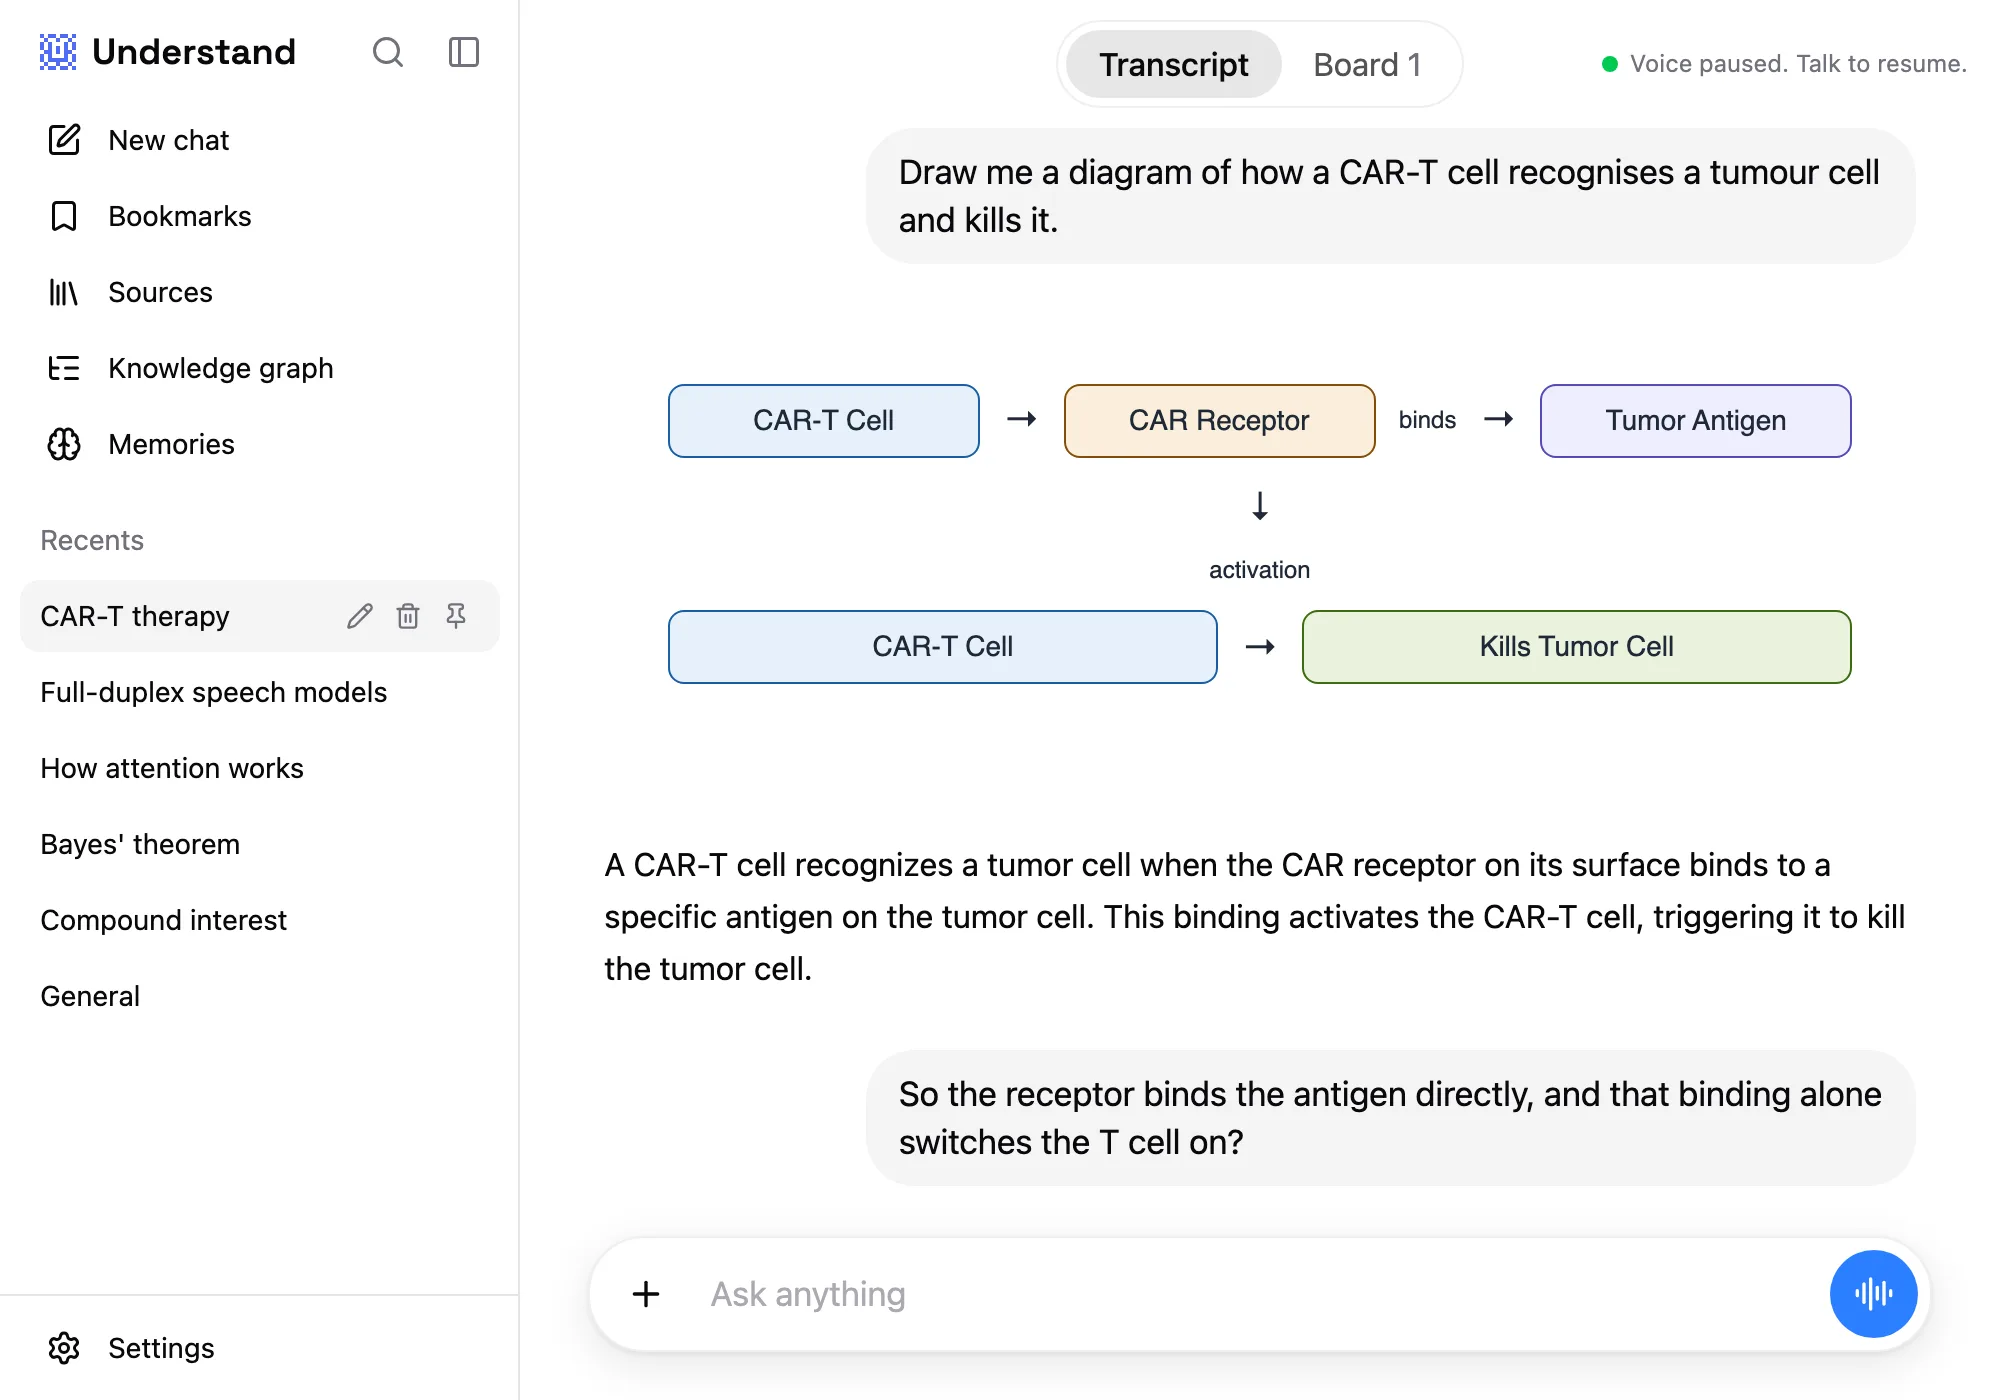This screenshot has width=2000, height=1400.
Task: Open Settings in the sidebar
Action: 260,1348
